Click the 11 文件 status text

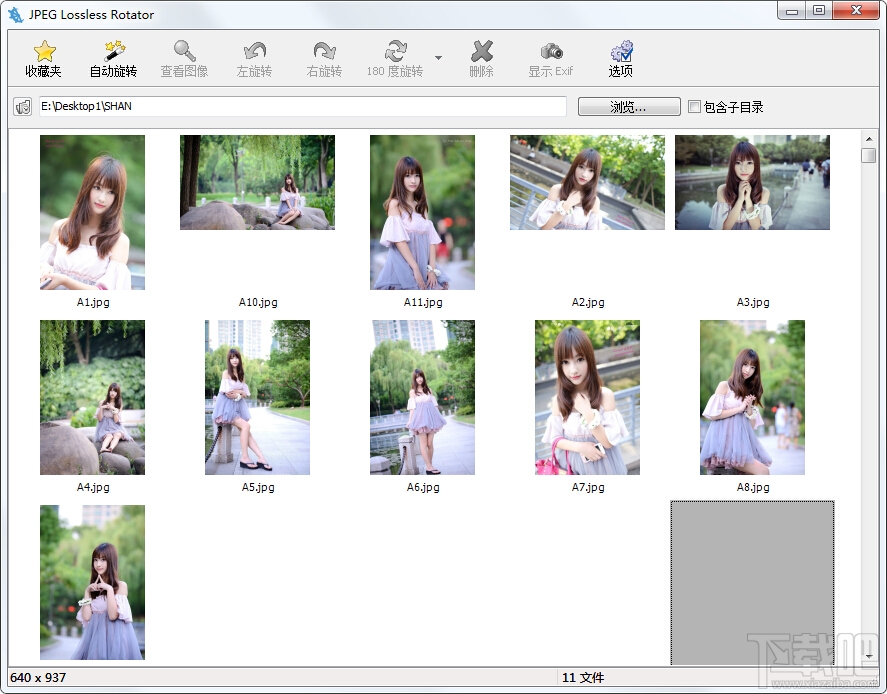pos(583,678)
